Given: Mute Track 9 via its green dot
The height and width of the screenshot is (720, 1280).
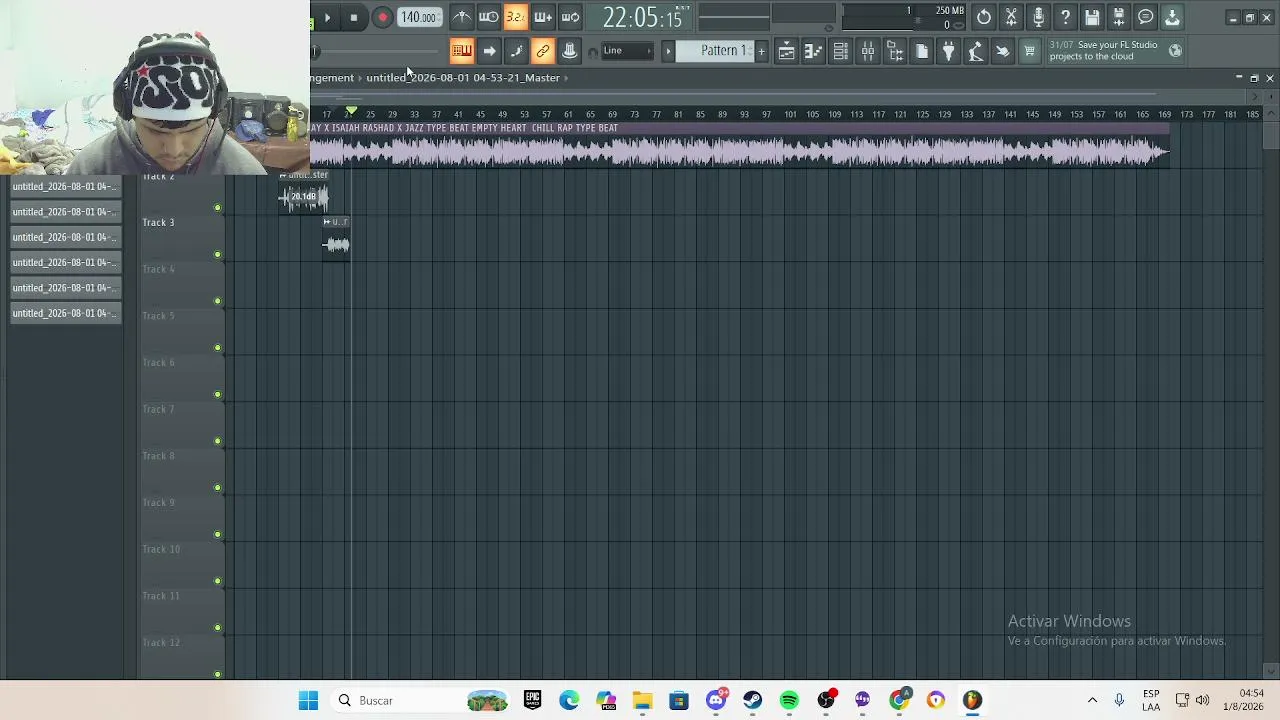Looking at the screenshot, I should [218, 534].
